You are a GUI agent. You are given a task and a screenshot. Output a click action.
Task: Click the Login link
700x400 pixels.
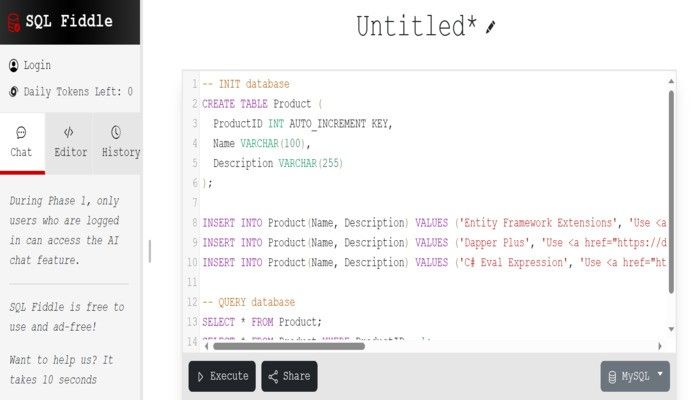pyautogui.click(x=37, y=66)
